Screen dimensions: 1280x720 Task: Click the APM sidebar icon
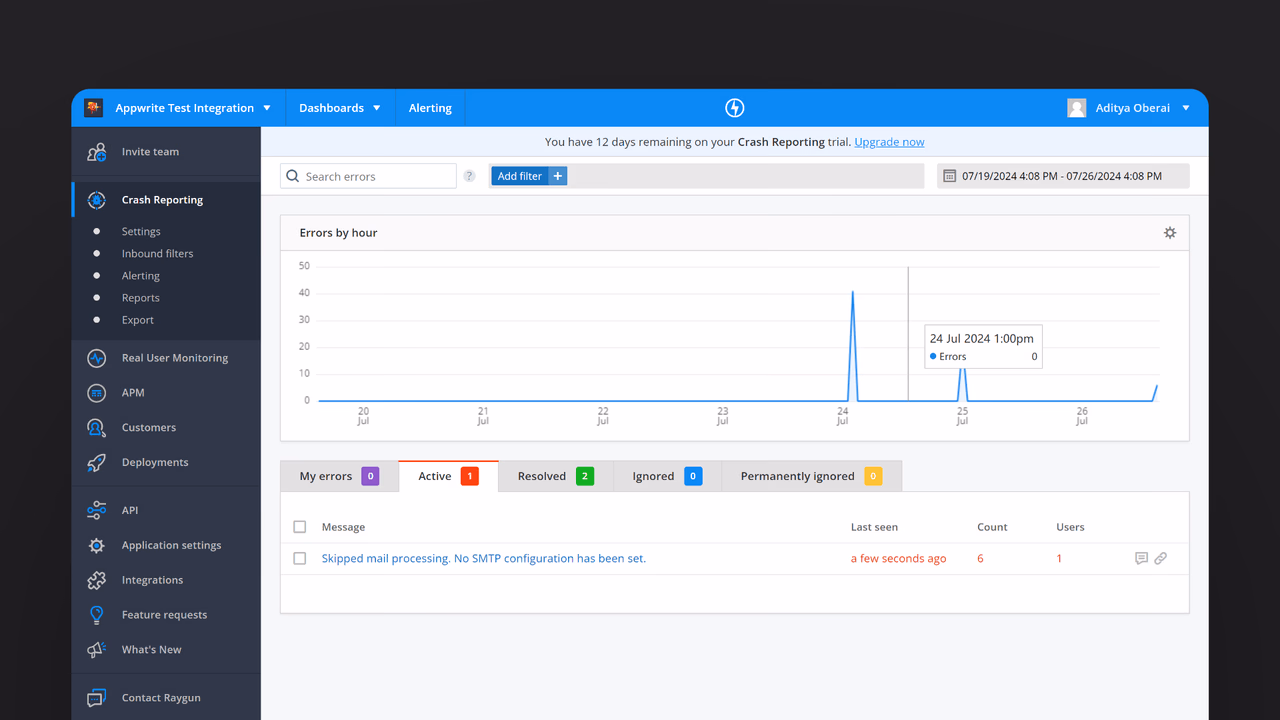(x=96, y=393)
